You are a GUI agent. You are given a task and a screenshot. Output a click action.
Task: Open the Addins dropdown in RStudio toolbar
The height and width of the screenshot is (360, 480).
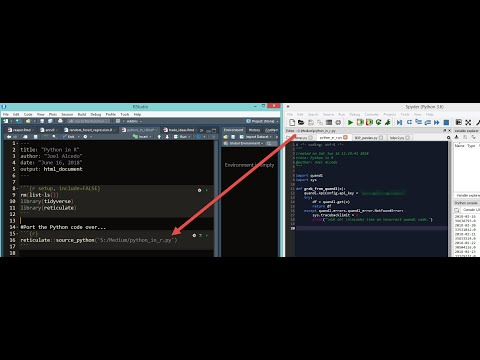[134, 121]
